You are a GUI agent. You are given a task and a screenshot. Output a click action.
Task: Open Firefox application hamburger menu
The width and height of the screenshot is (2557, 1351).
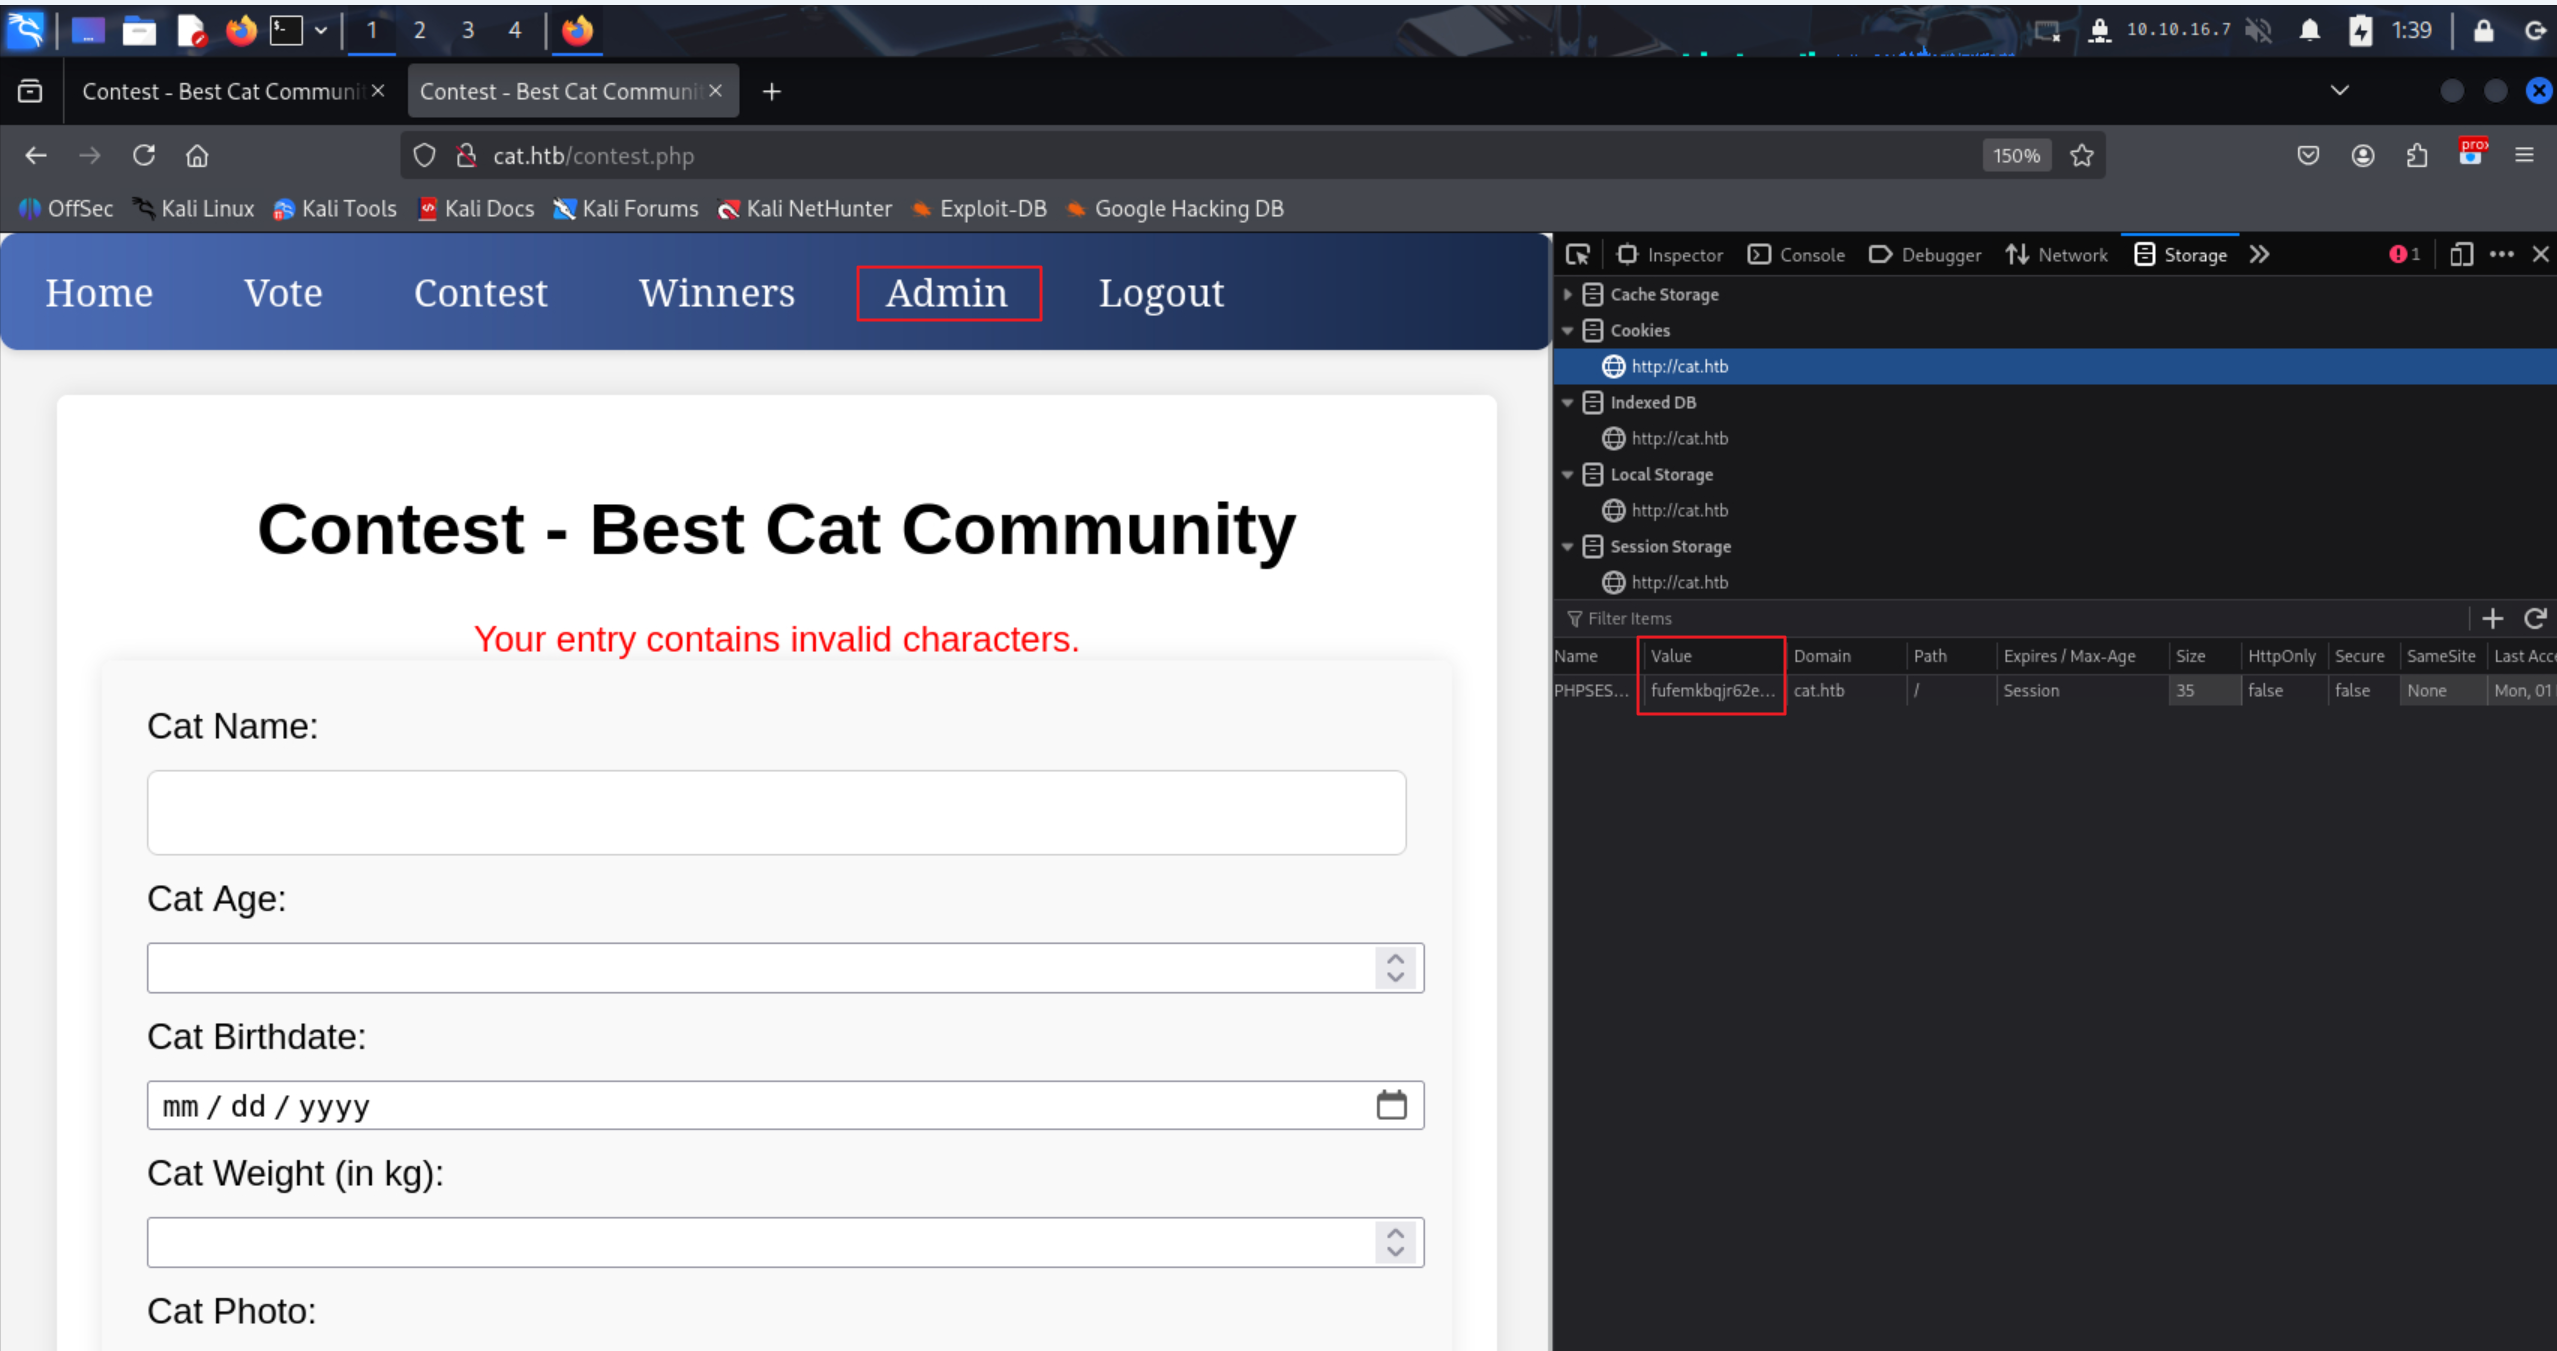click(x=2524, y=156)
